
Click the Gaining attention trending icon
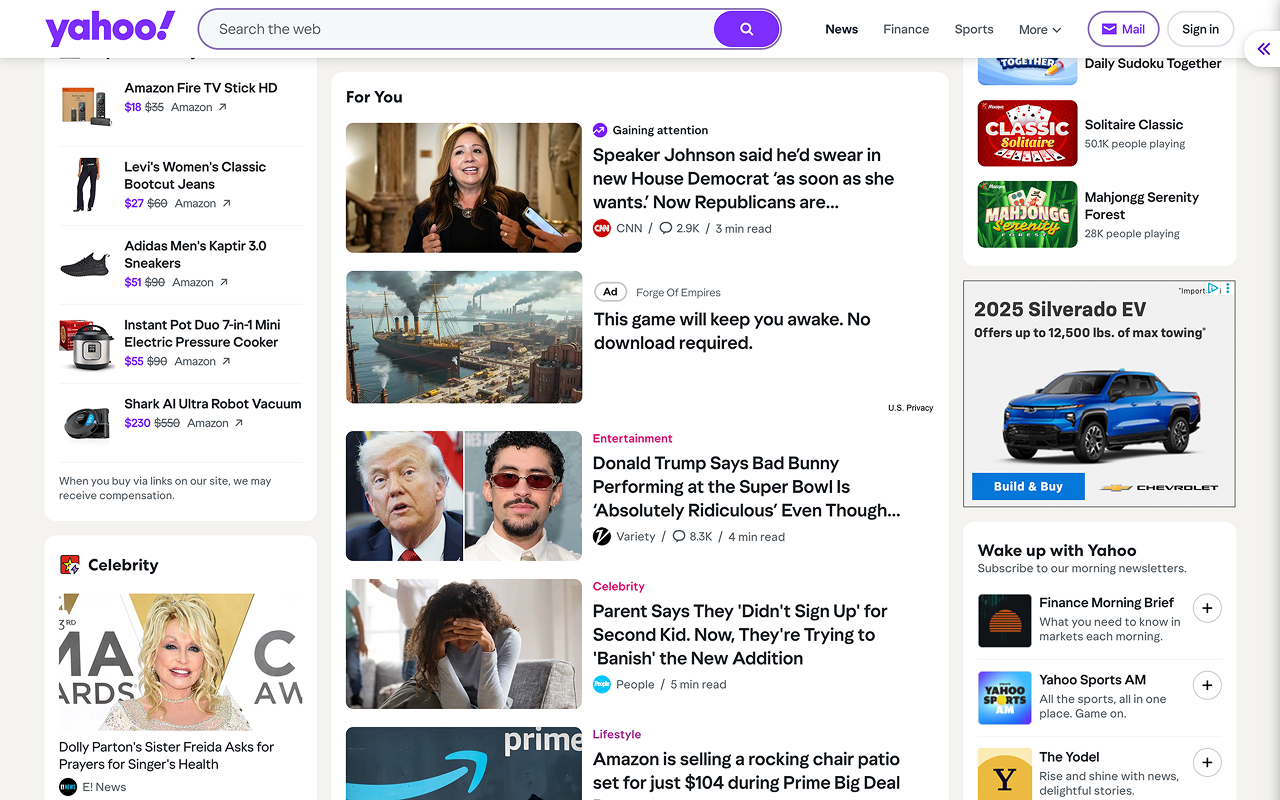click(x=600, y=130)
